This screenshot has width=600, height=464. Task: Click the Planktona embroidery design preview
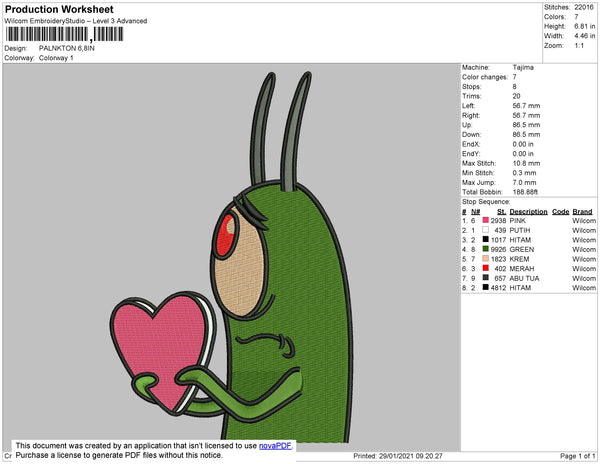click(232, 257)
